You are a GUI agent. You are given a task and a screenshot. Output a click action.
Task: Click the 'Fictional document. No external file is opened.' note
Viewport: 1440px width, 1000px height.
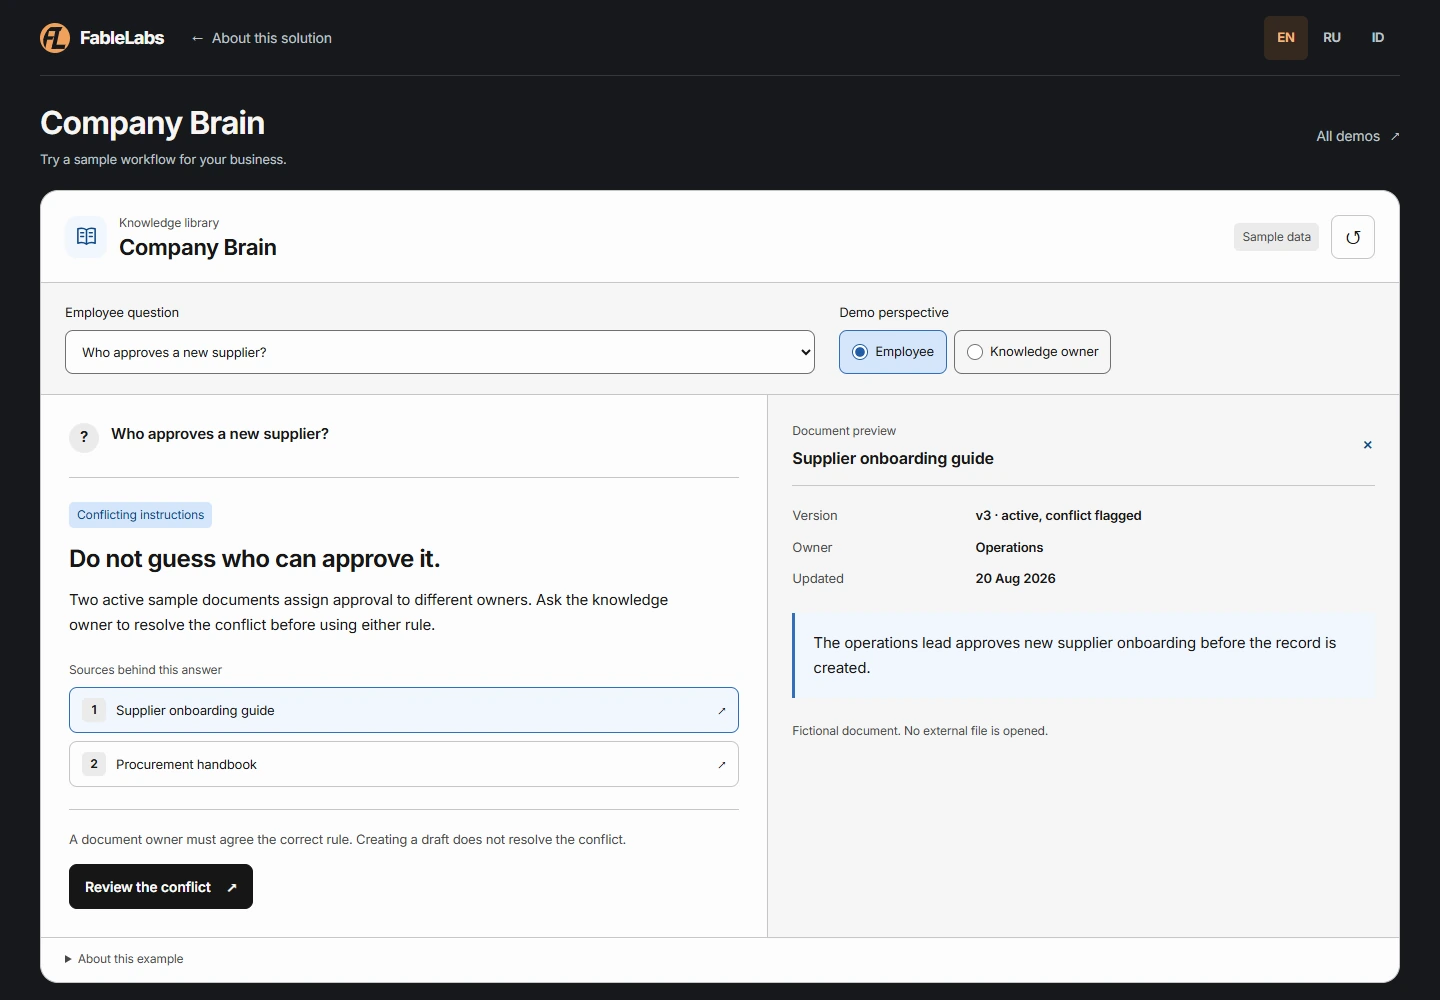tap(920, 731)
